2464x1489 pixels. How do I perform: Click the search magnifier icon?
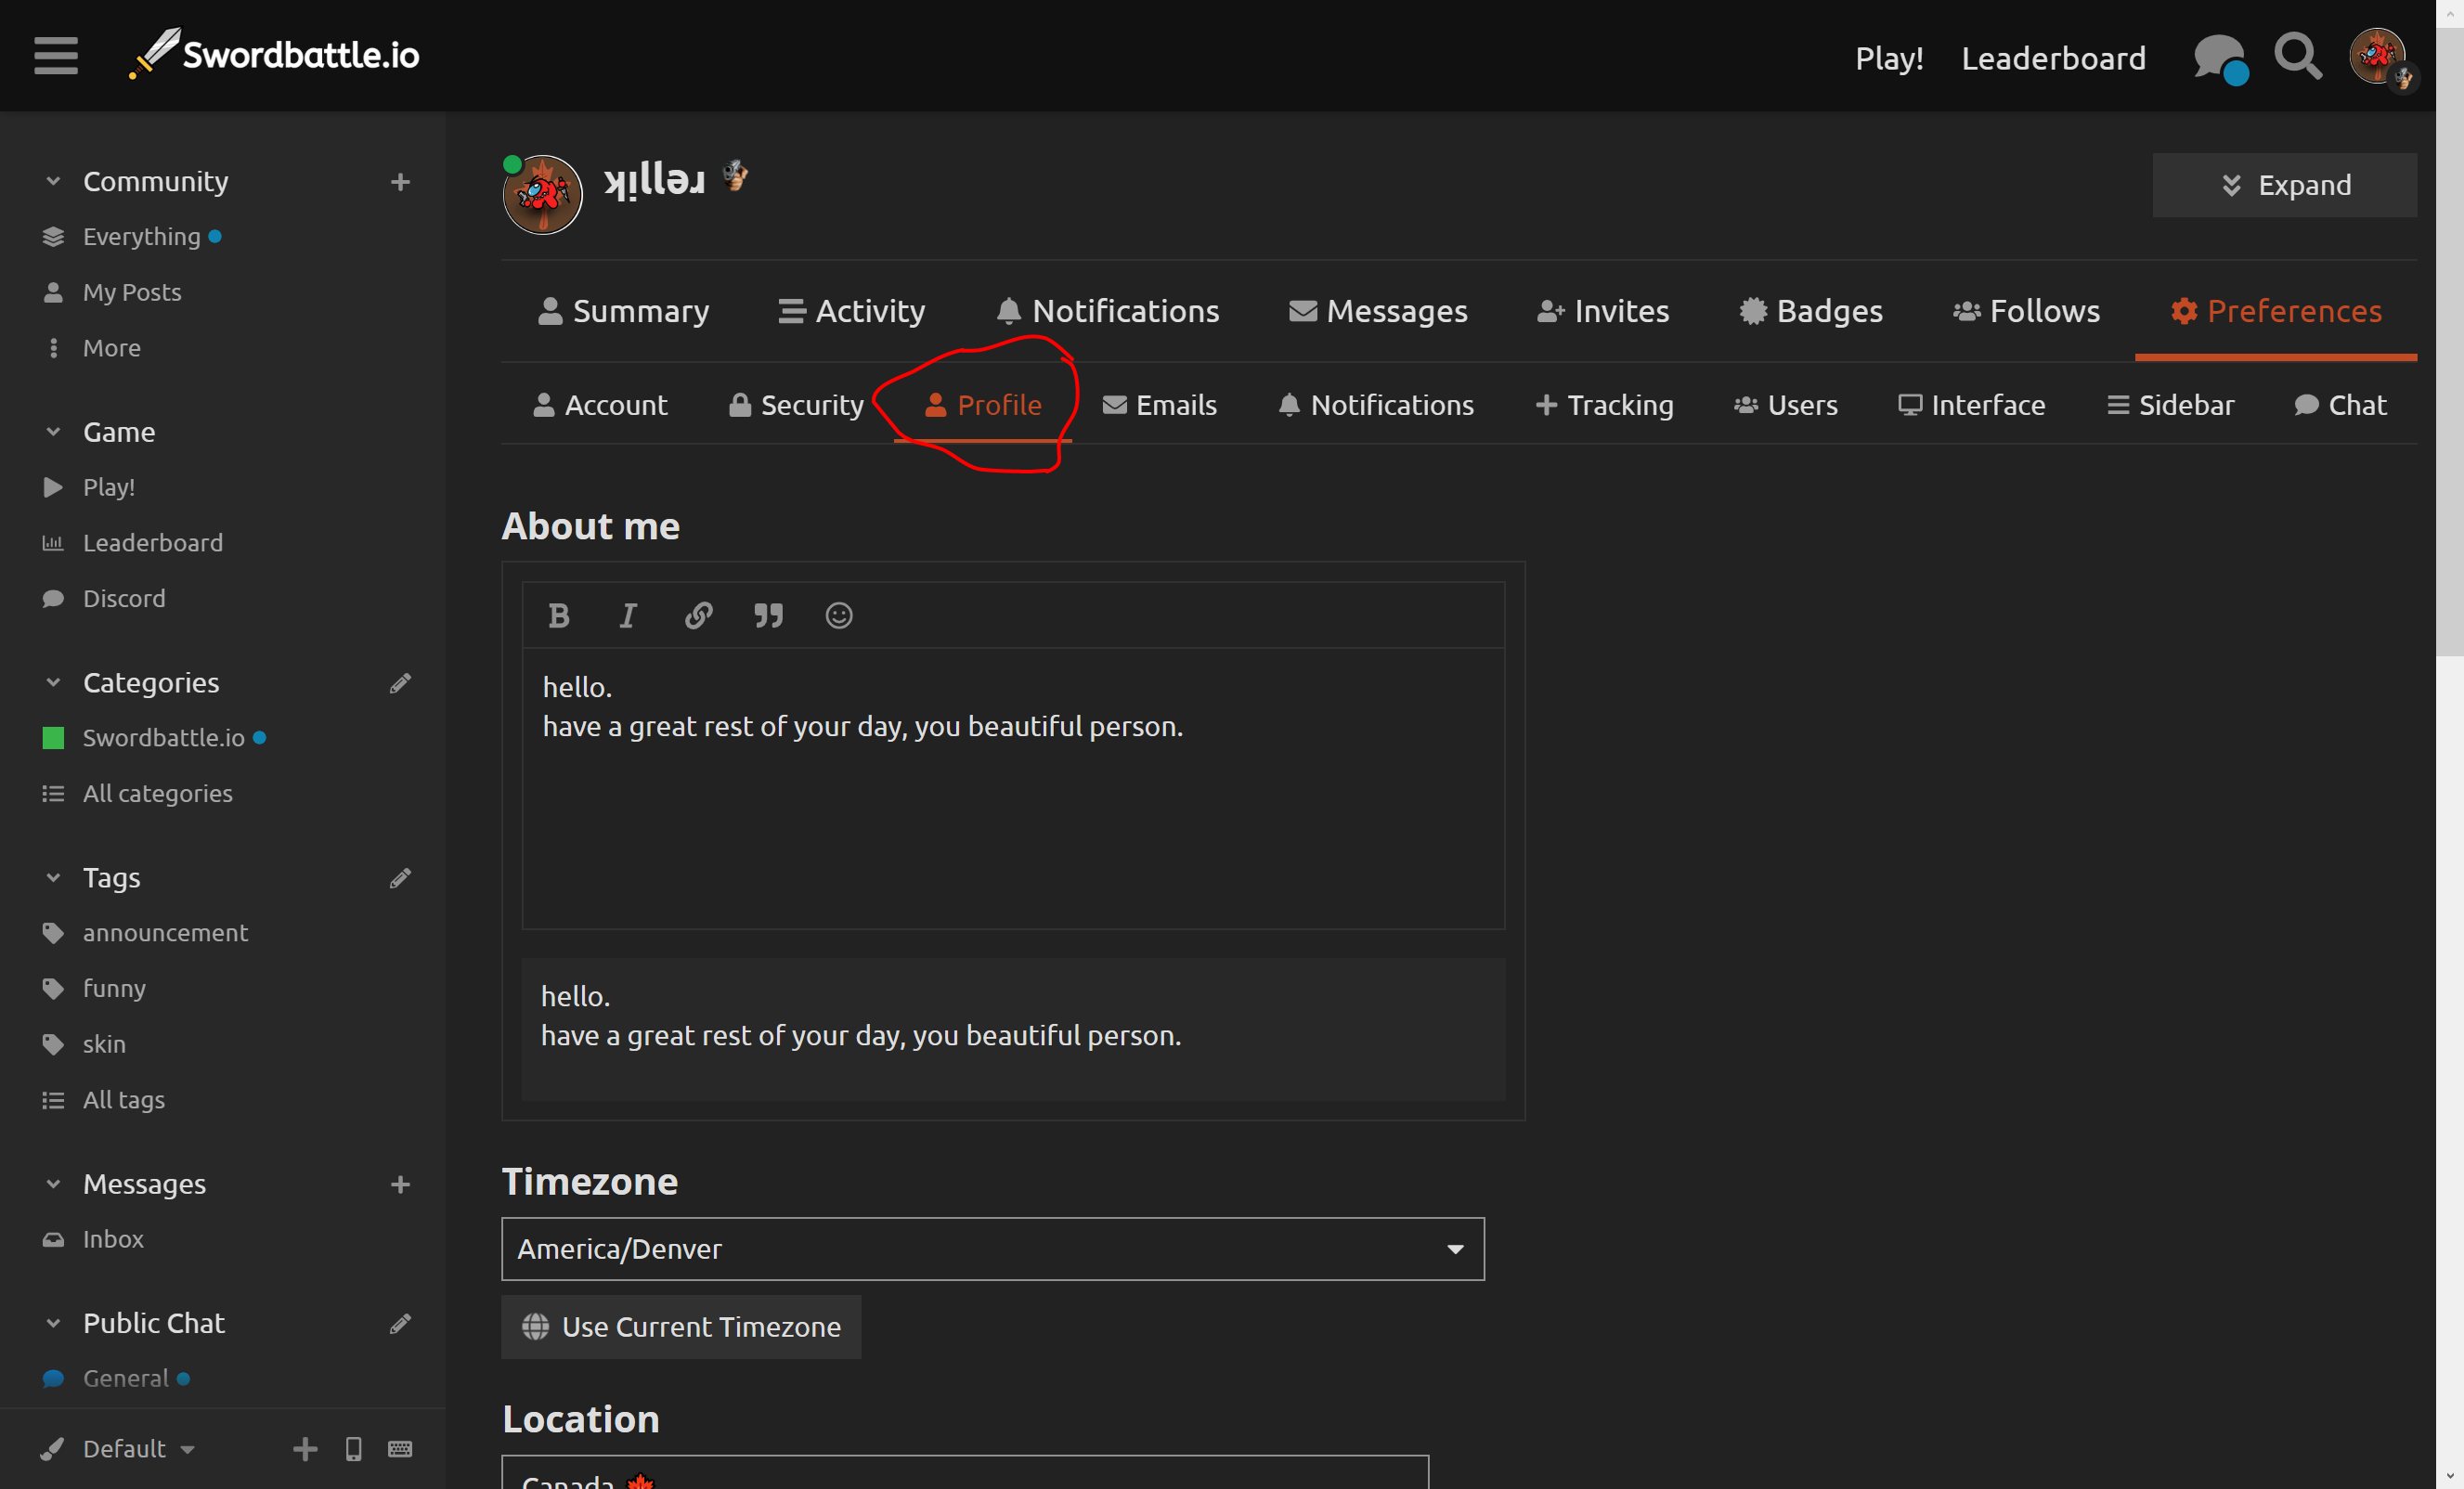[x=2298, y=56]
